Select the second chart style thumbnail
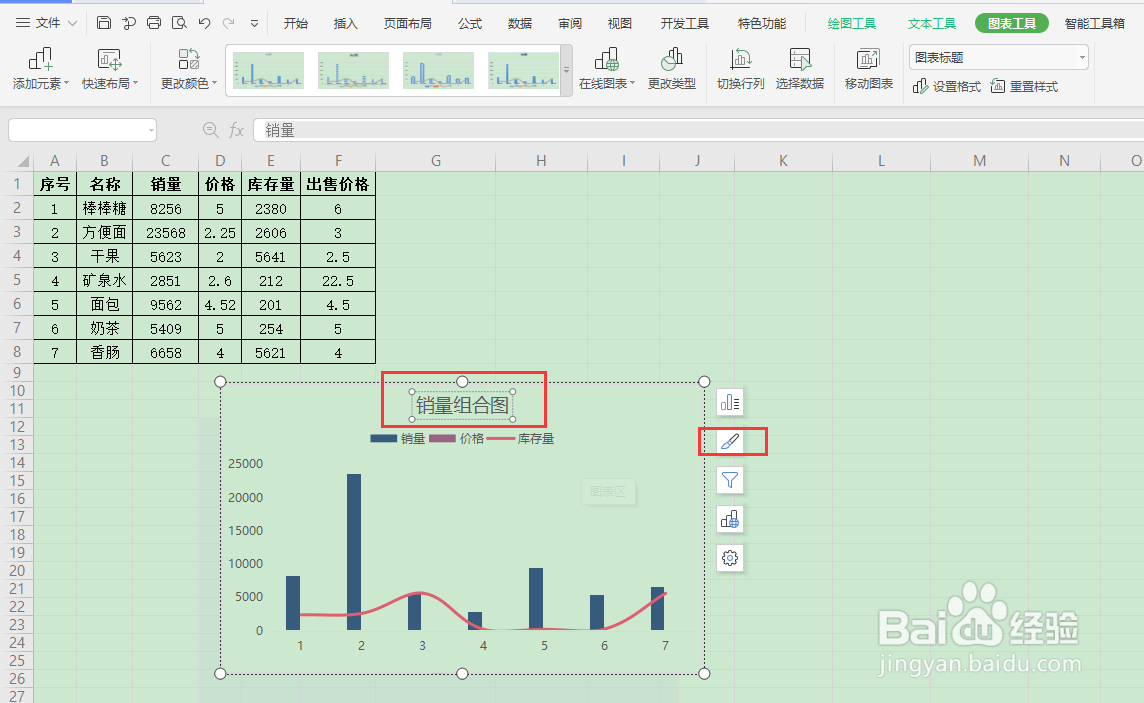The image size is (1144, 703). coord(353,70)
